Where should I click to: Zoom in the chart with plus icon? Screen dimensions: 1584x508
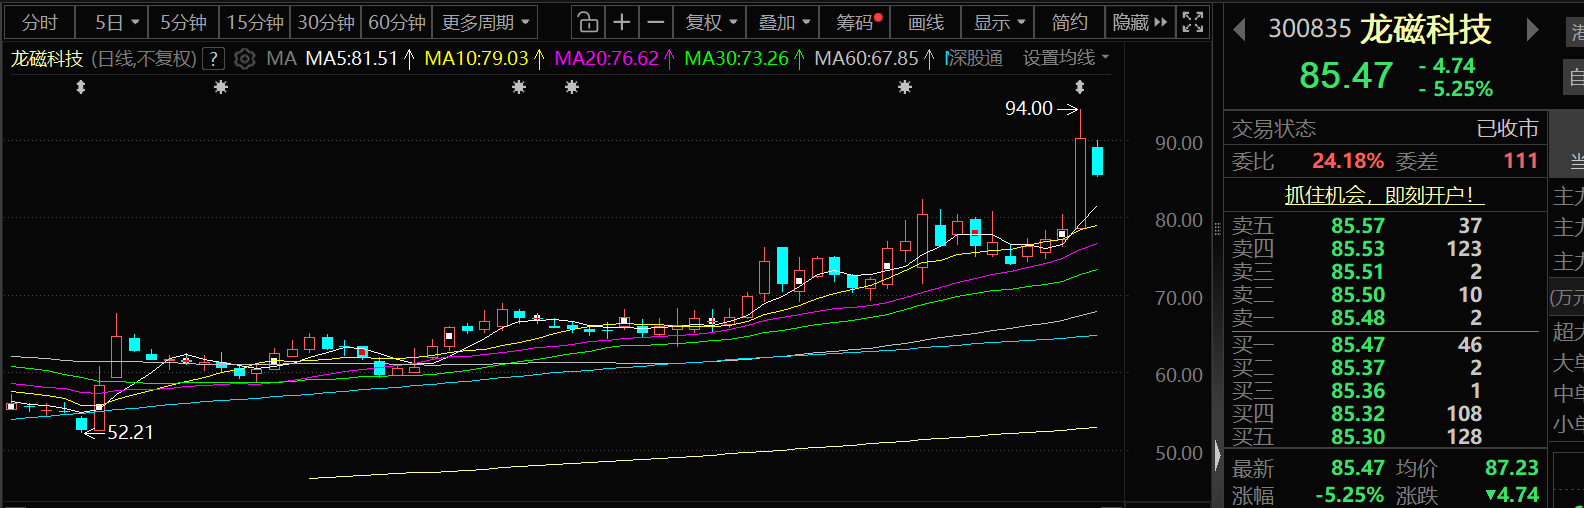[x=622, y=22]
